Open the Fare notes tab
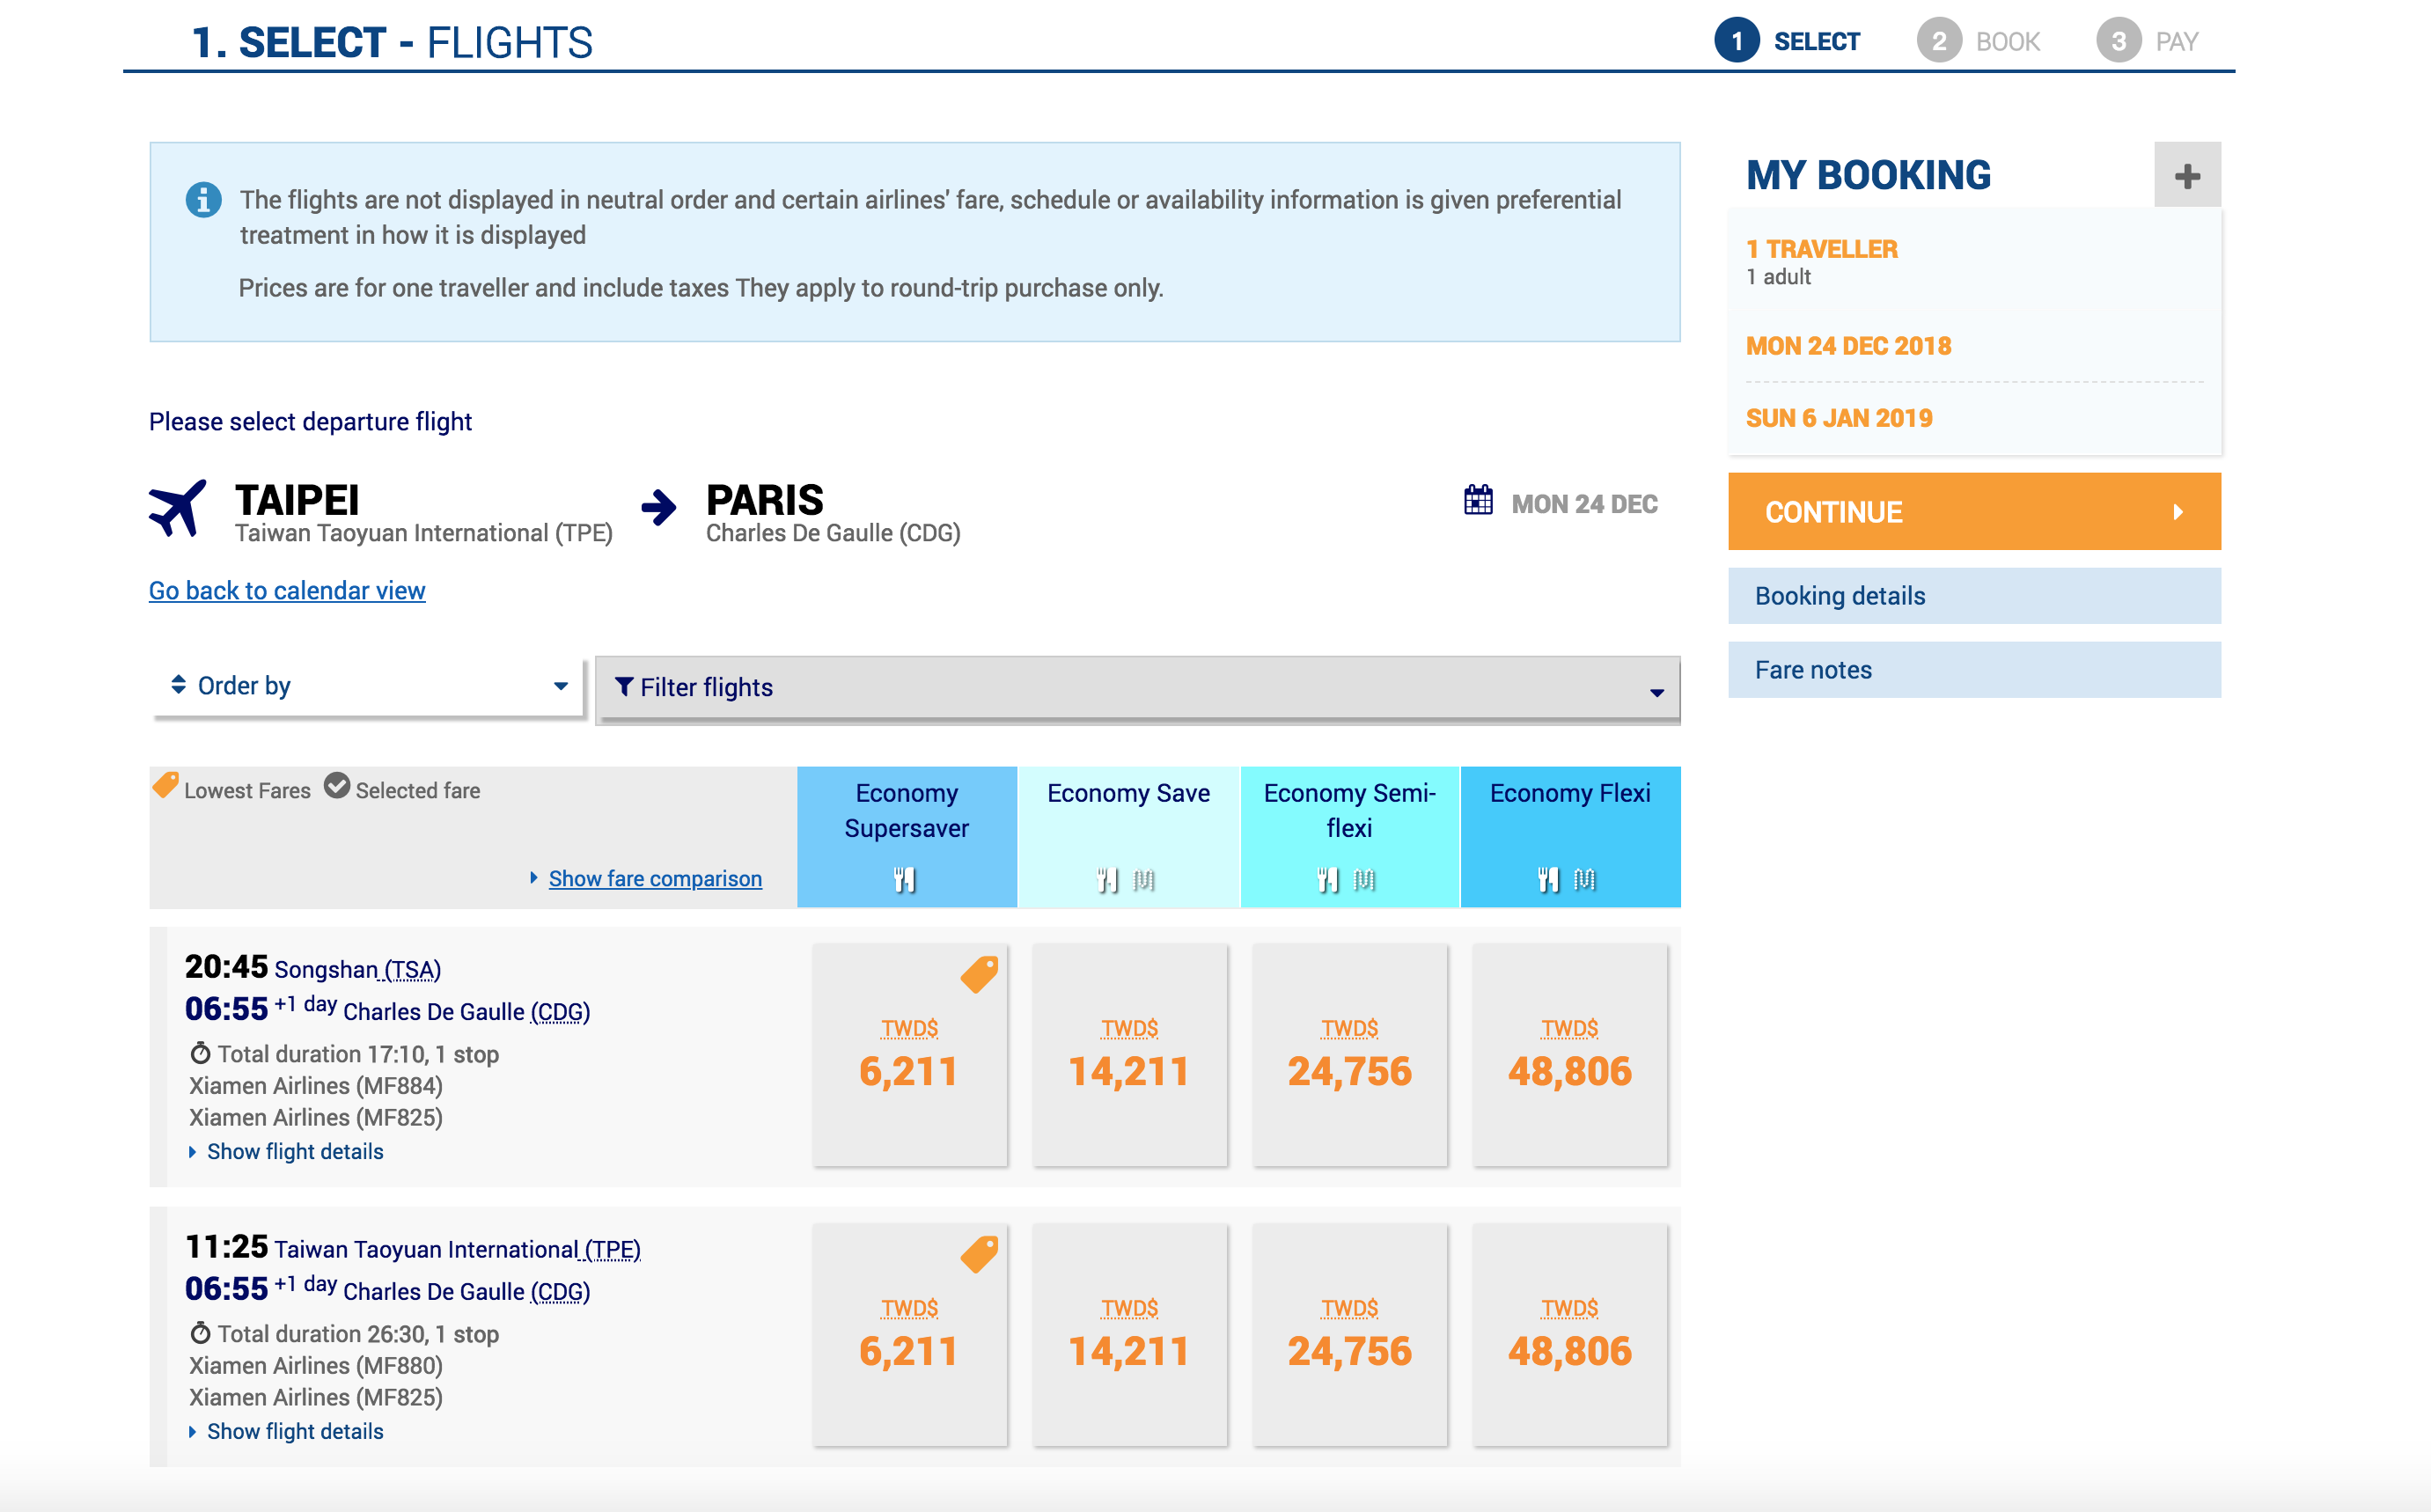This screenshot has height=1512, width=2431. pyautogui.click(x=1973, y=670)
